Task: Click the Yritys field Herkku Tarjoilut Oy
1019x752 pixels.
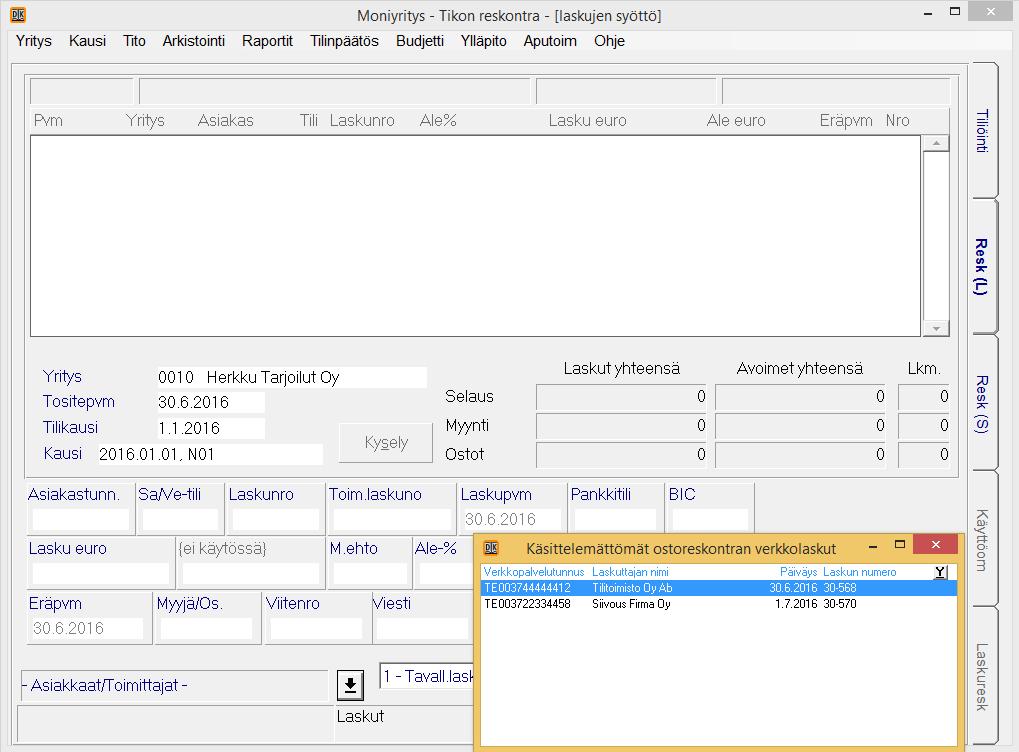Action: (292, 377)
